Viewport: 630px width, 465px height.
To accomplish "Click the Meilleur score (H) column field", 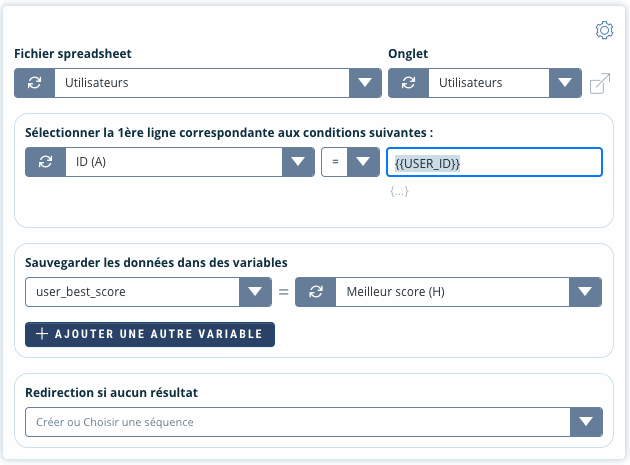I will (x=450, y=292).
